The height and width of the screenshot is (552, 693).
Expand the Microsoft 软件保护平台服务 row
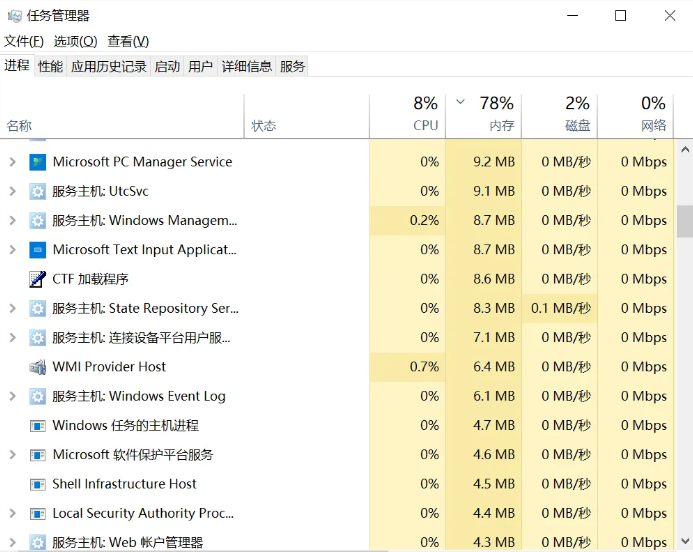tap(13, 455)
